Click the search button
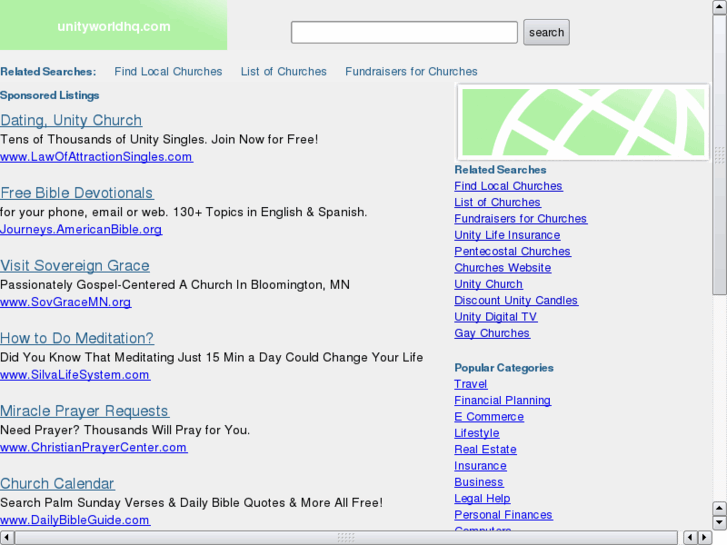This screenshot has height=545, width=727. click(546, 32)
